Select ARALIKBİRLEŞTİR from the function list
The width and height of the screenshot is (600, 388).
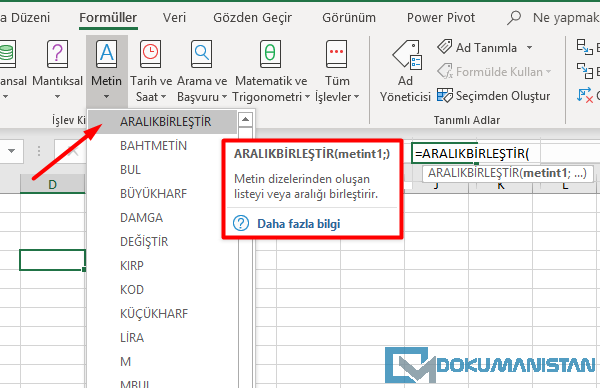click(x=163, y=122)
